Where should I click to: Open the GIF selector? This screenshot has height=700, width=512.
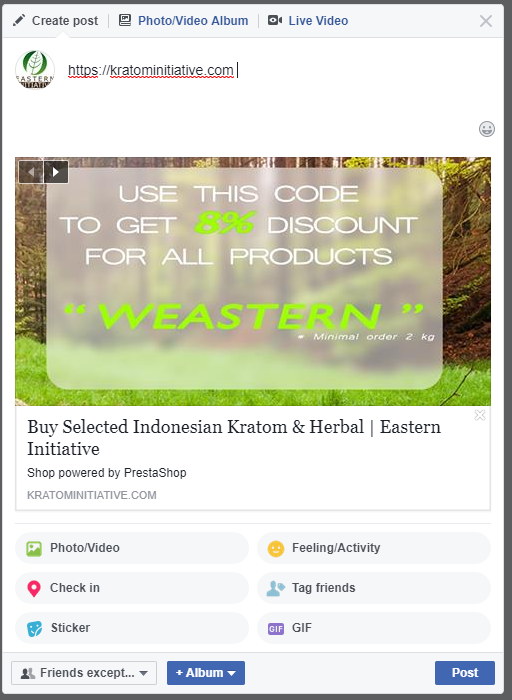374,628
